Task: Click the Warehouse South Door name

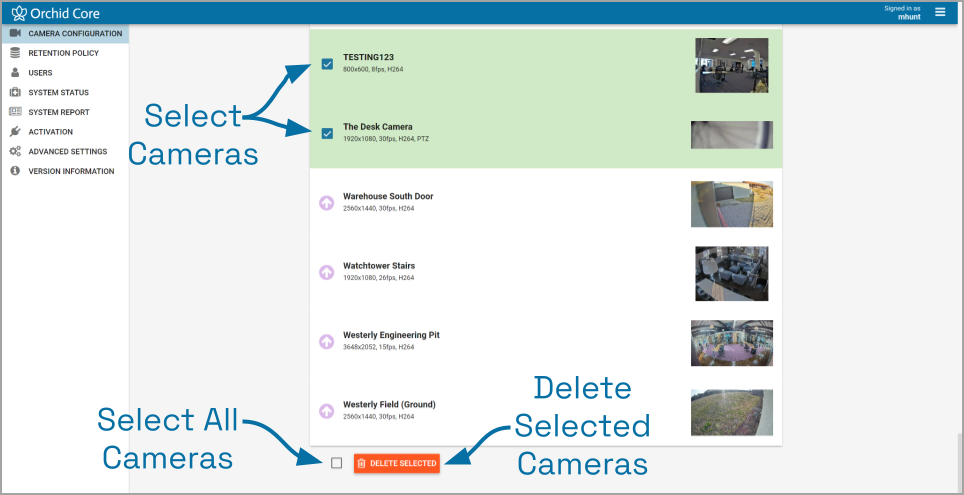Action: (x=388, y=196)
